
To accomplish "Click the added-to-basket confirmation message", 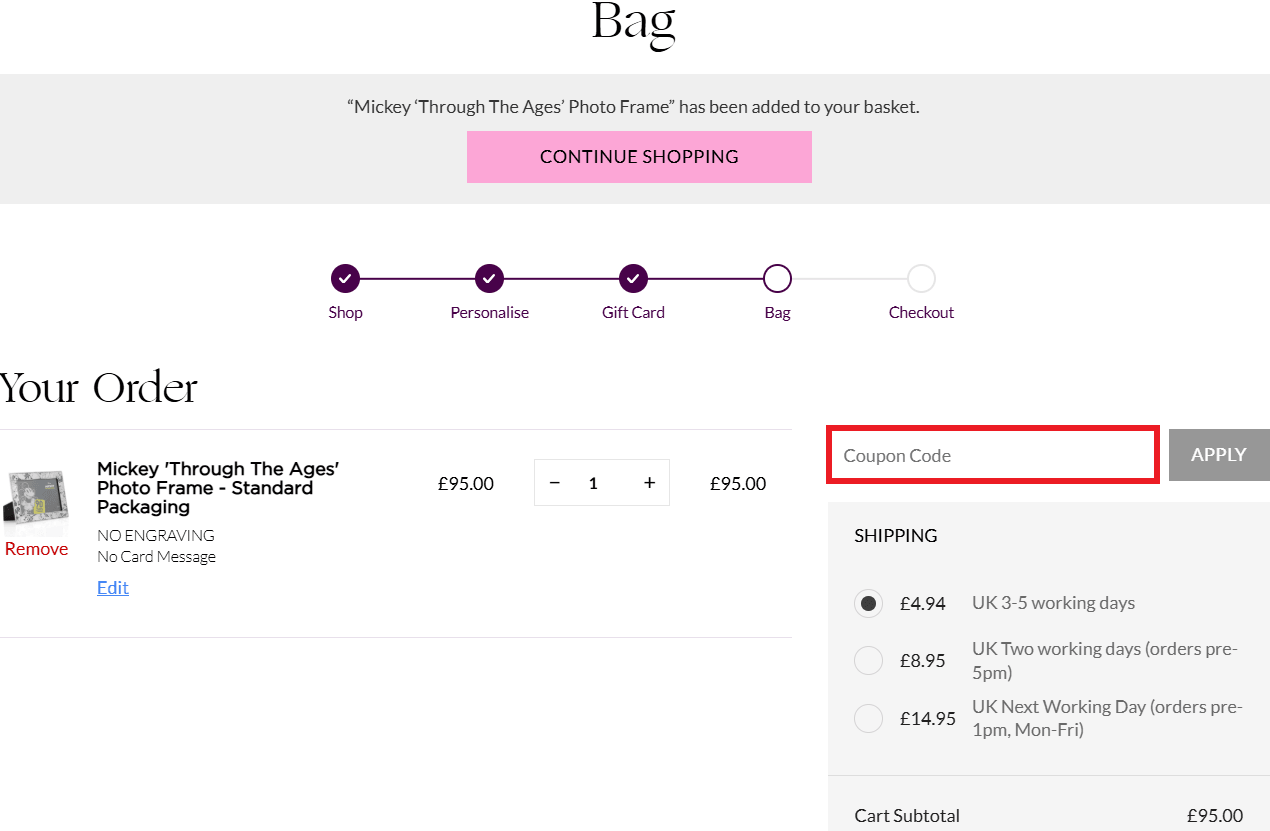I will (x=633, y=107).
